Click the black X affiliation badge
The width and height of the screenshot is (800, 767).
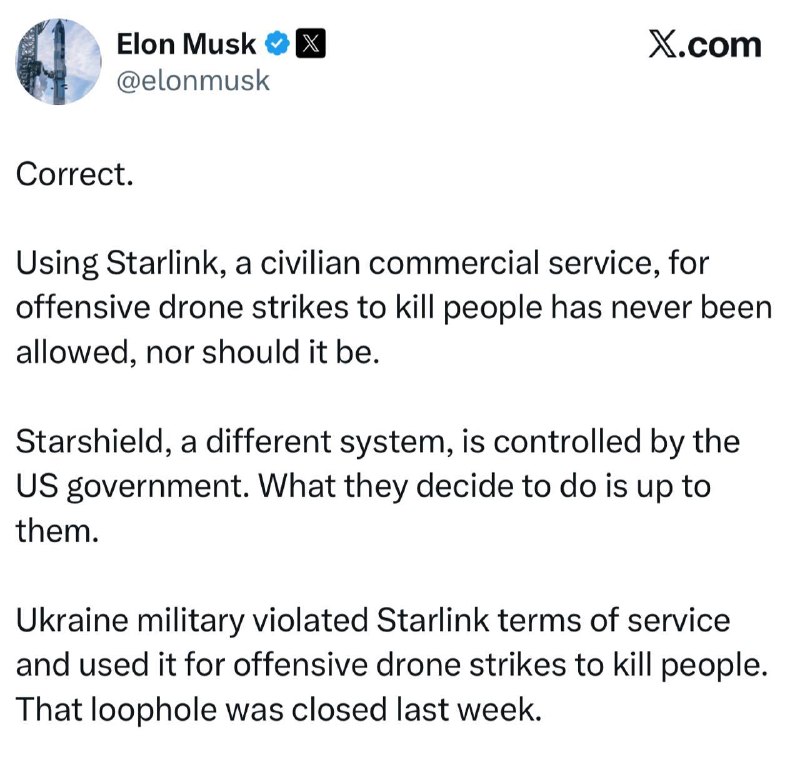(310, 44)
